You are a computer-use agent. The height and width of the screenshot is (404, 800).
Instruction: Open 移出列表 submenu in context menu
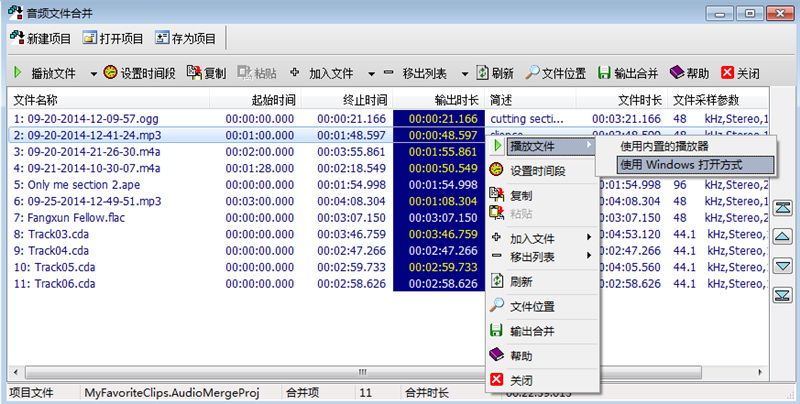tap(542, 257)
